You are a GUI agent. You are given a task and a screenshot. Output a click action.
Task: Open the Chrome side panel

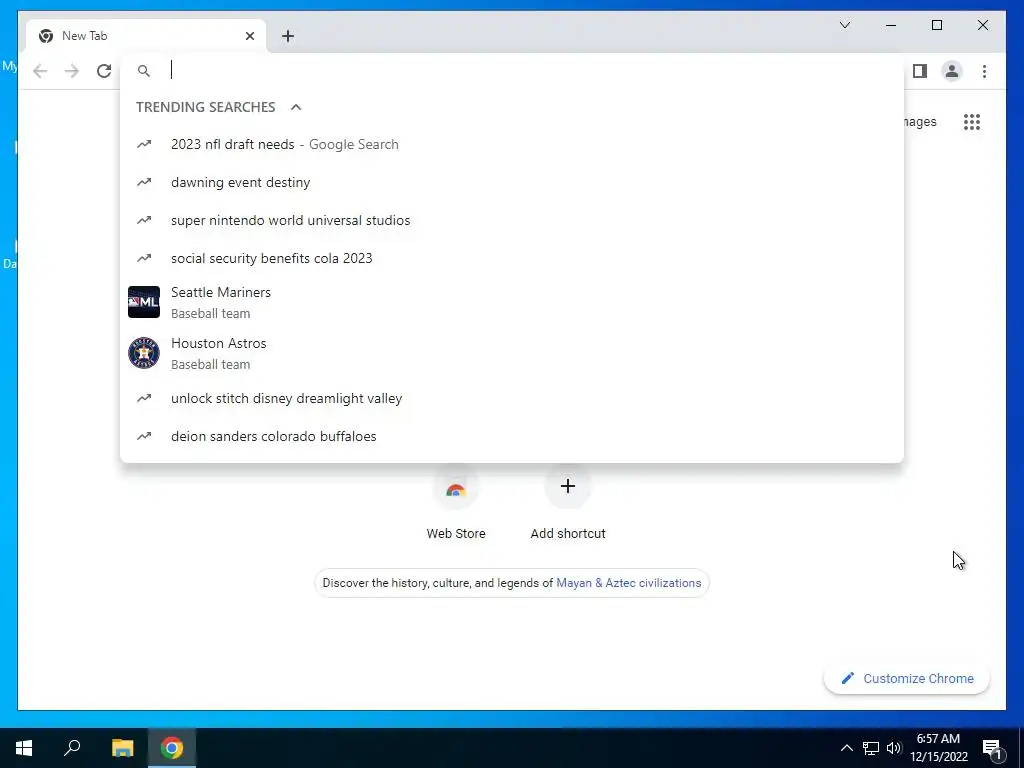[920, 71]
